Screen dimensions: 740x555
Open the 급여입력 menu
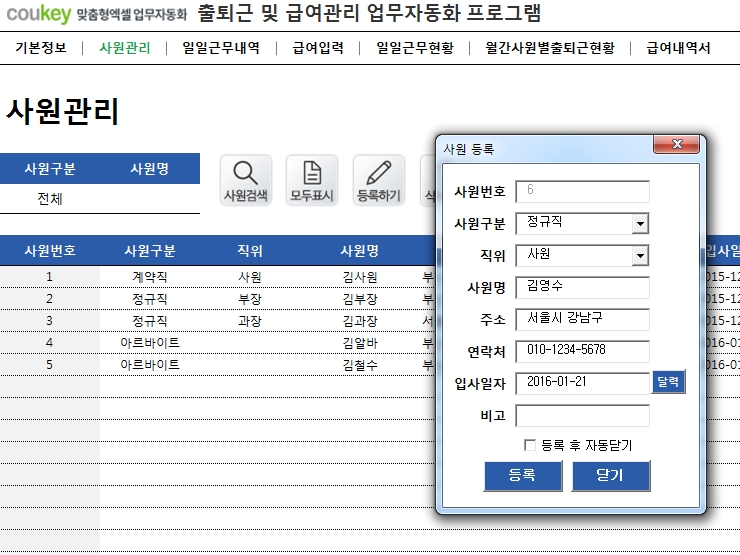click(318, 48)
